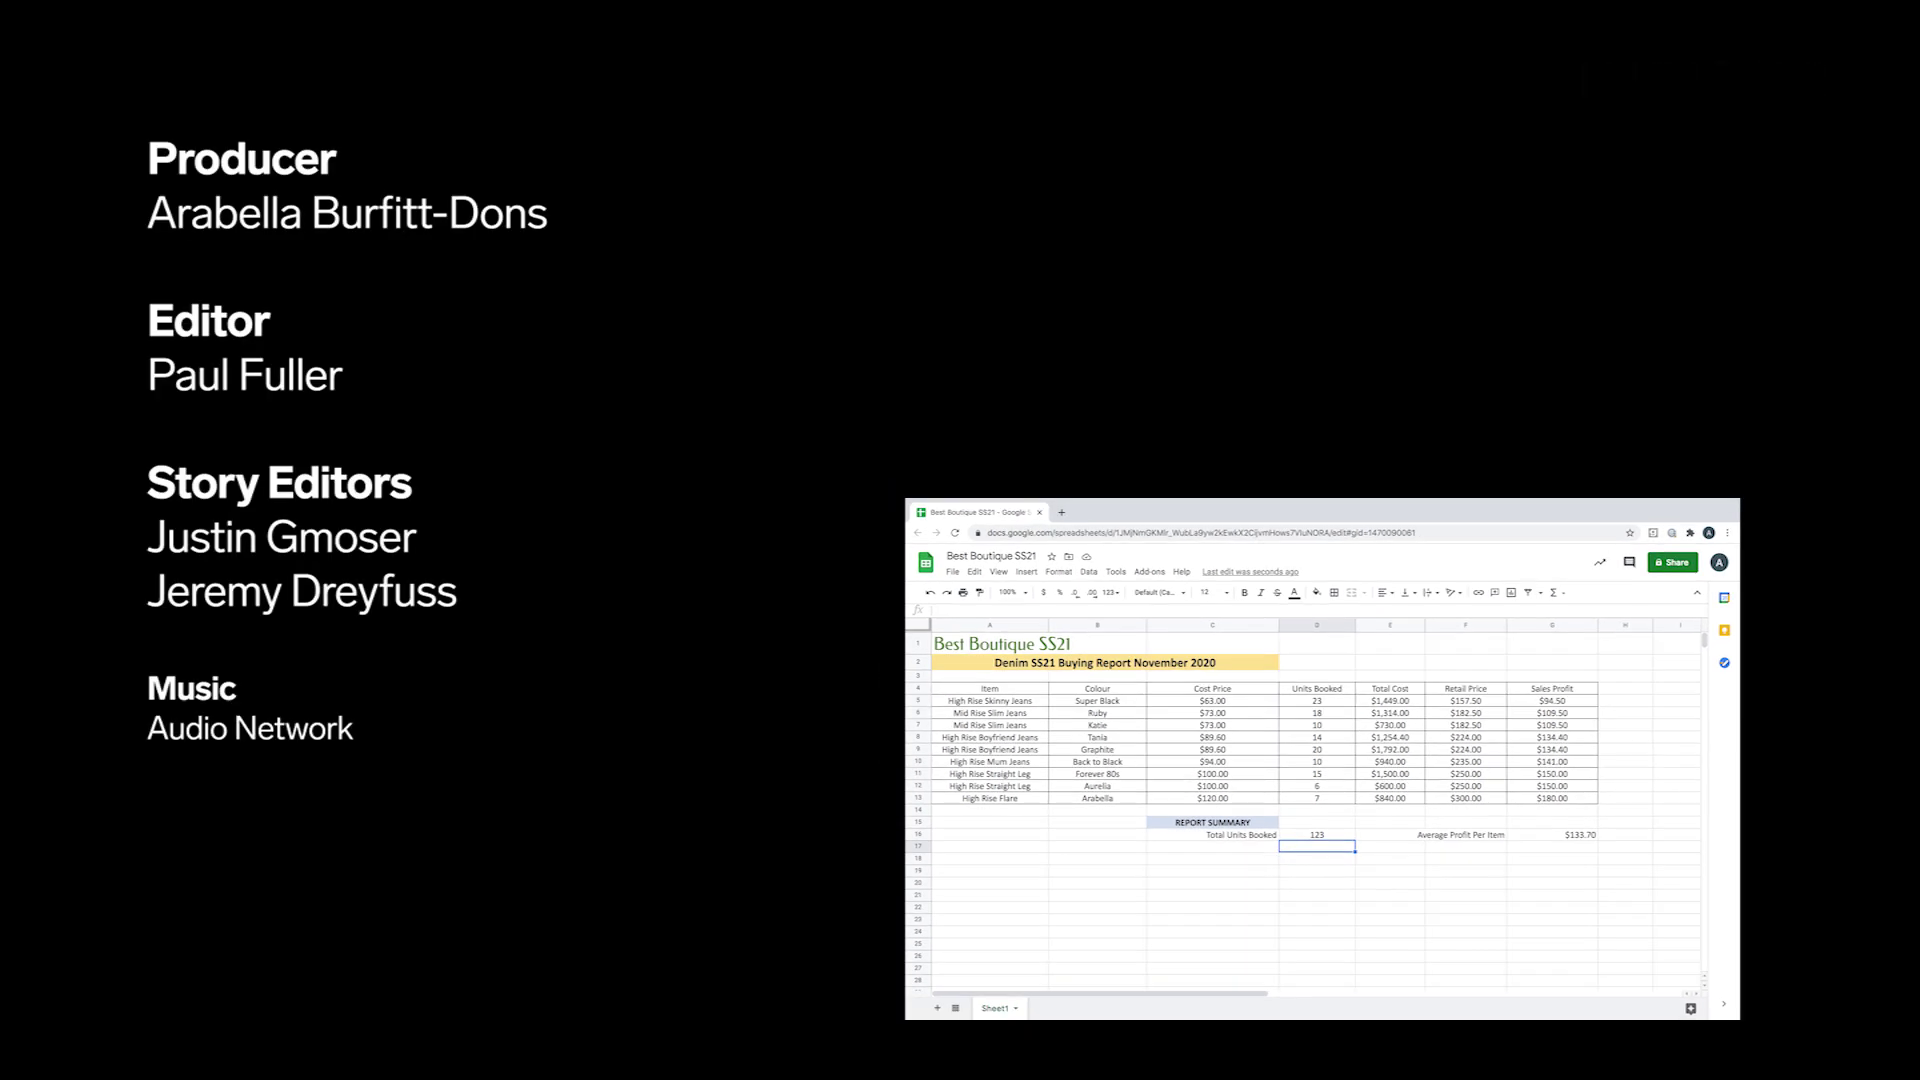Open 'Last edit was seconds ago' link

click(1250, 572)
